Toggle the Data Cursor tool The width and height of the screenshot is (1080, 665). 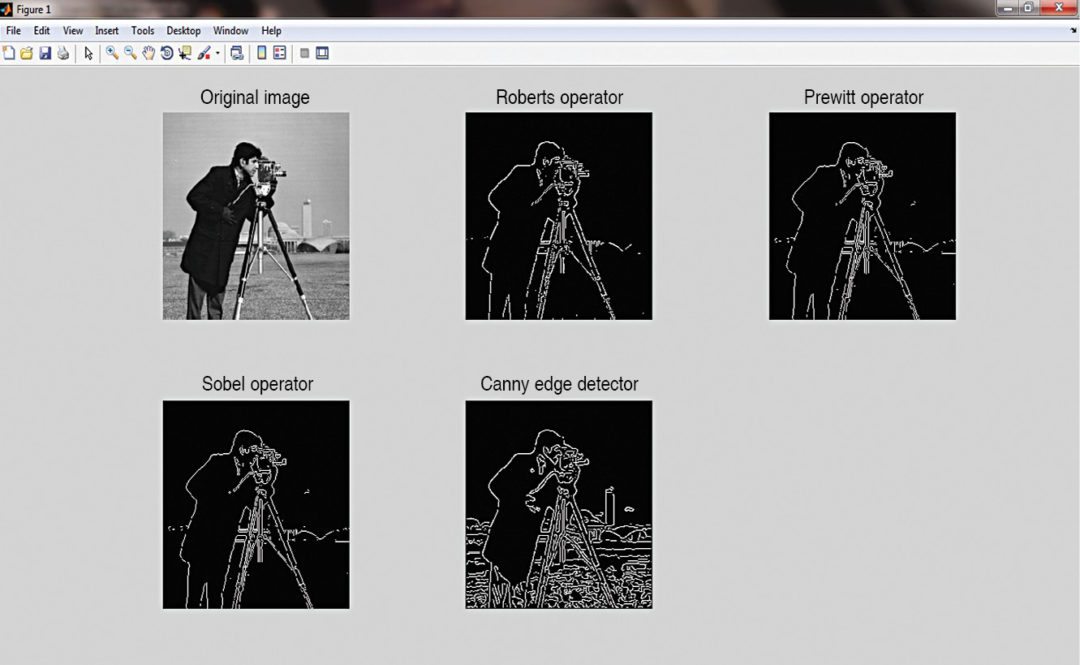click(184, 53)
